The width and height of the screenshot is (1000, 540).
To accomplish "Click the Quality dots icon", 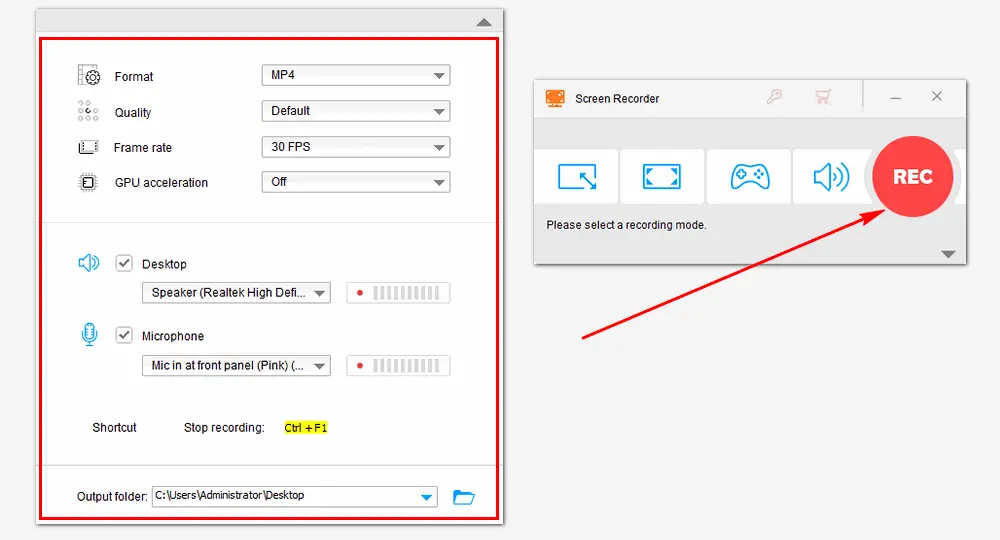I will pyautogui.click(x=88, y=111).
